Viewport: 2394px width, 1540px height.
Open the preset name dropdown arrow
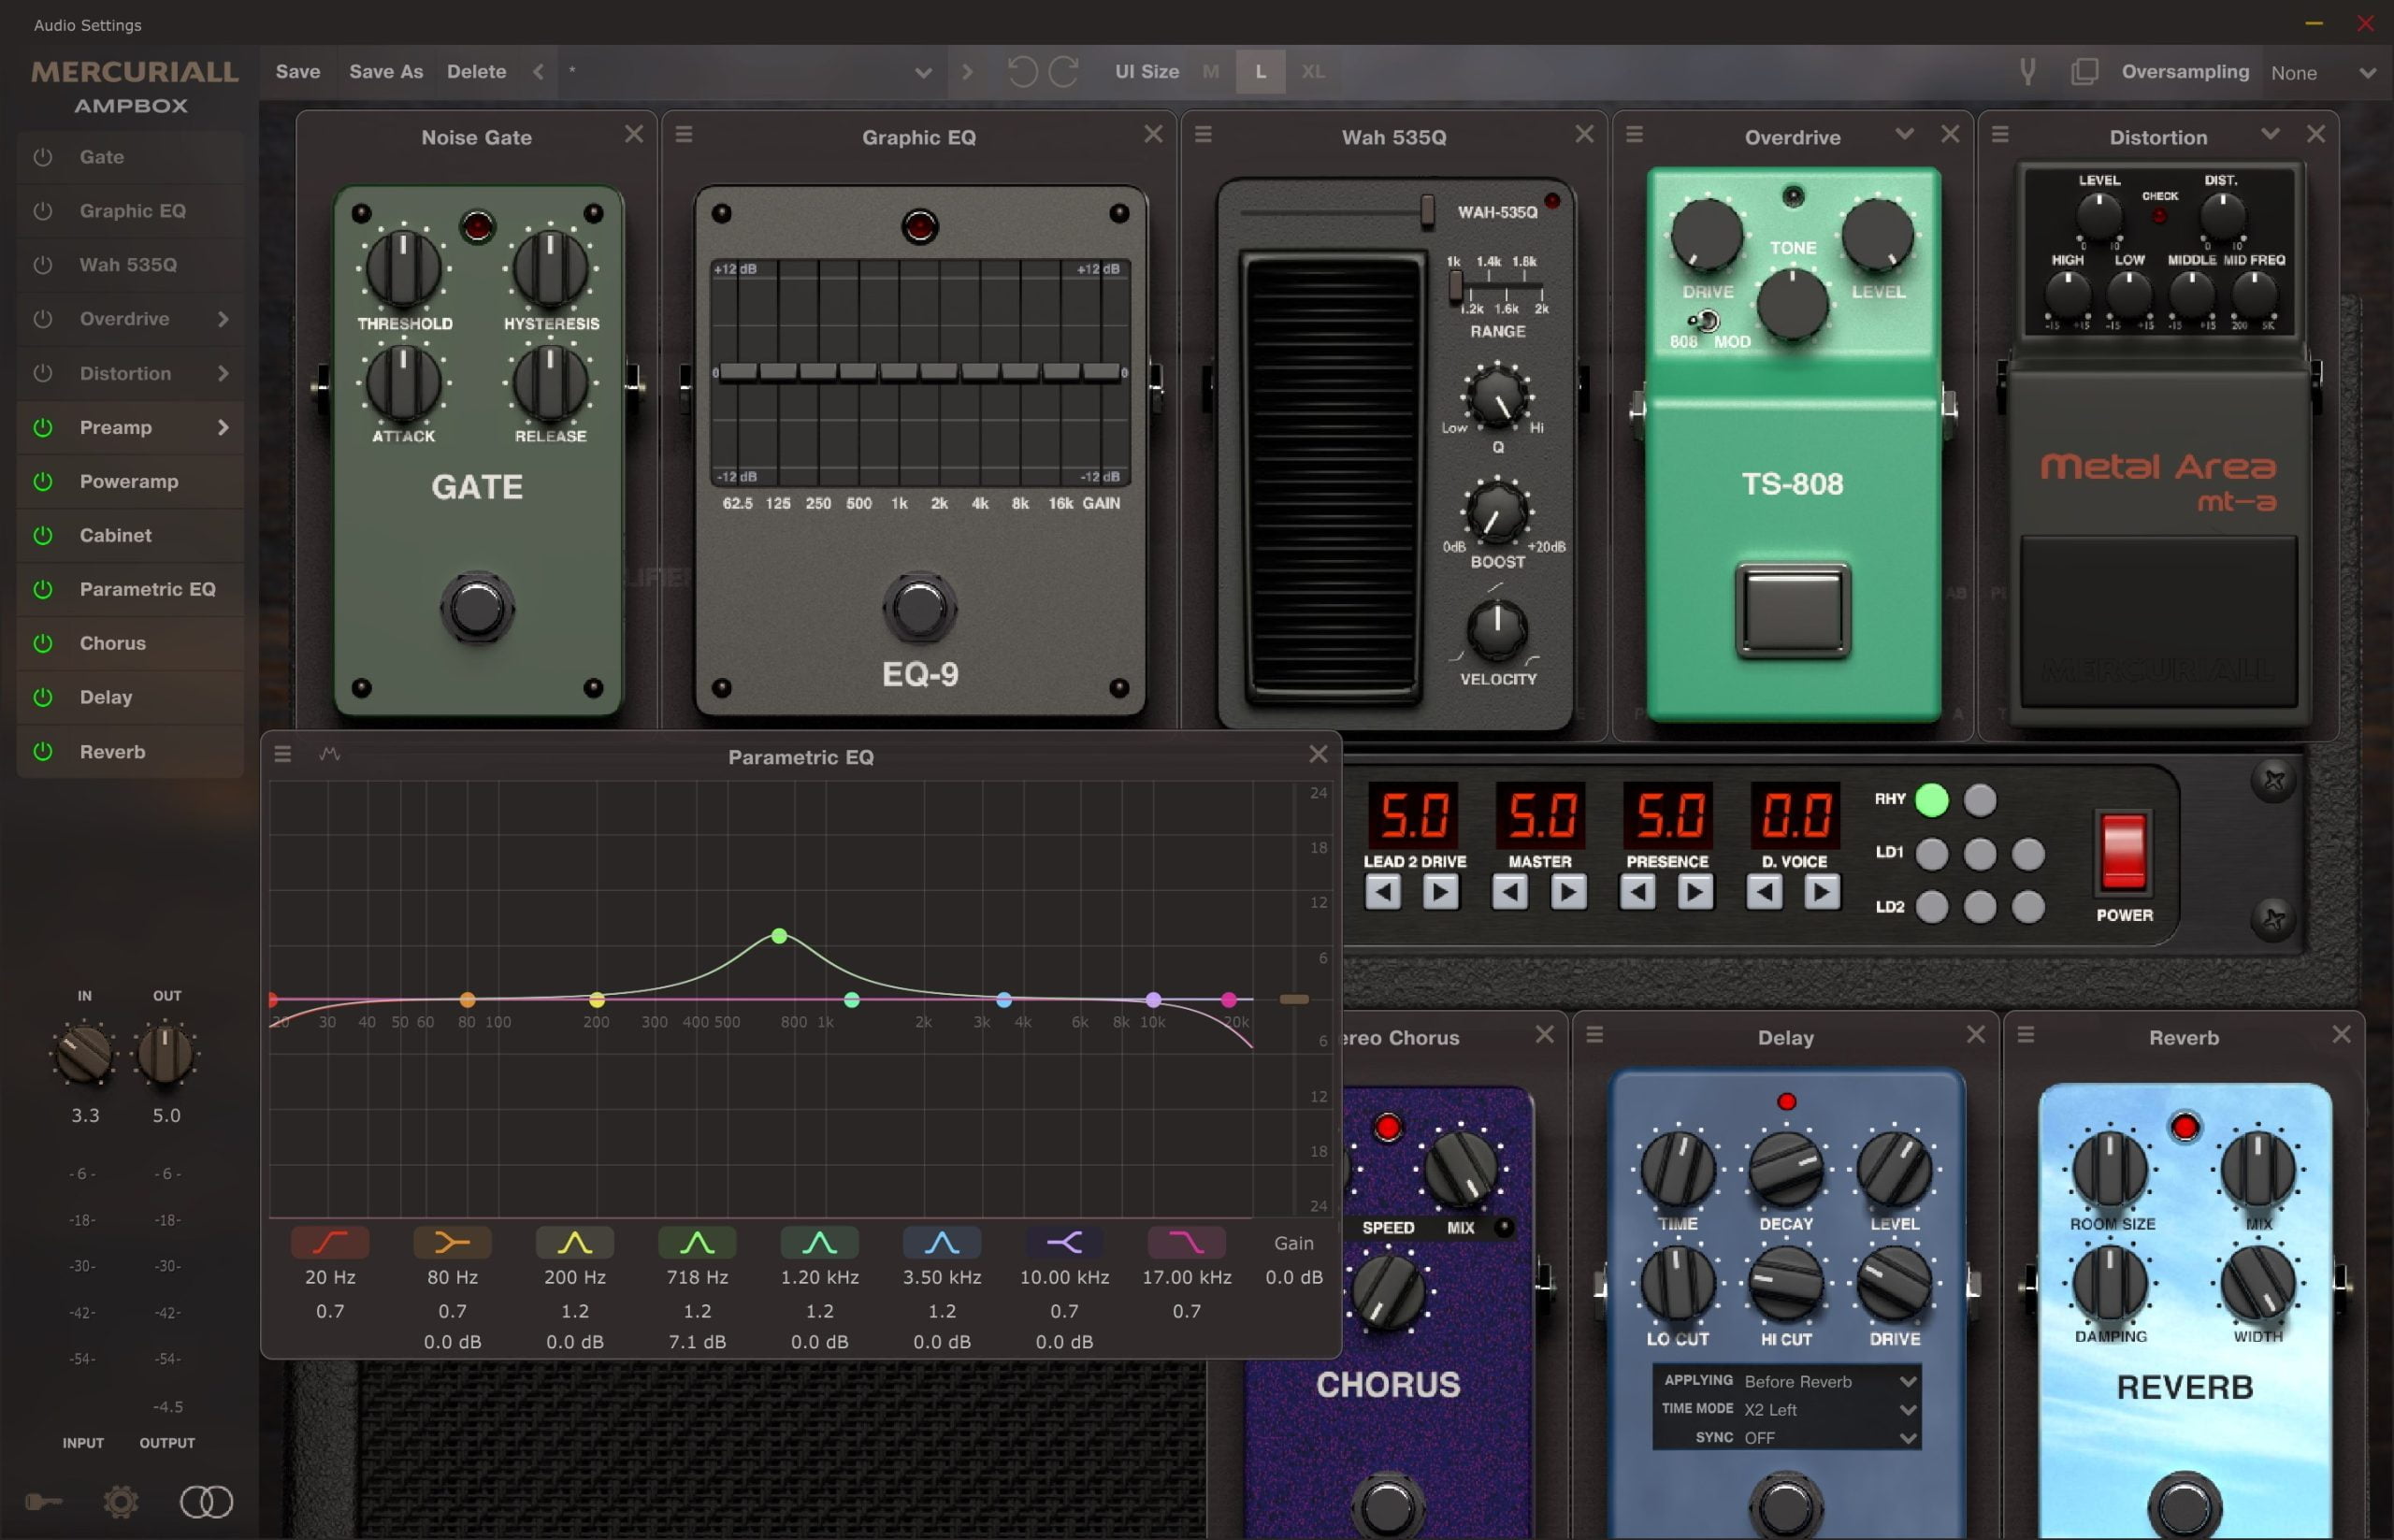(x=923, y=73)
